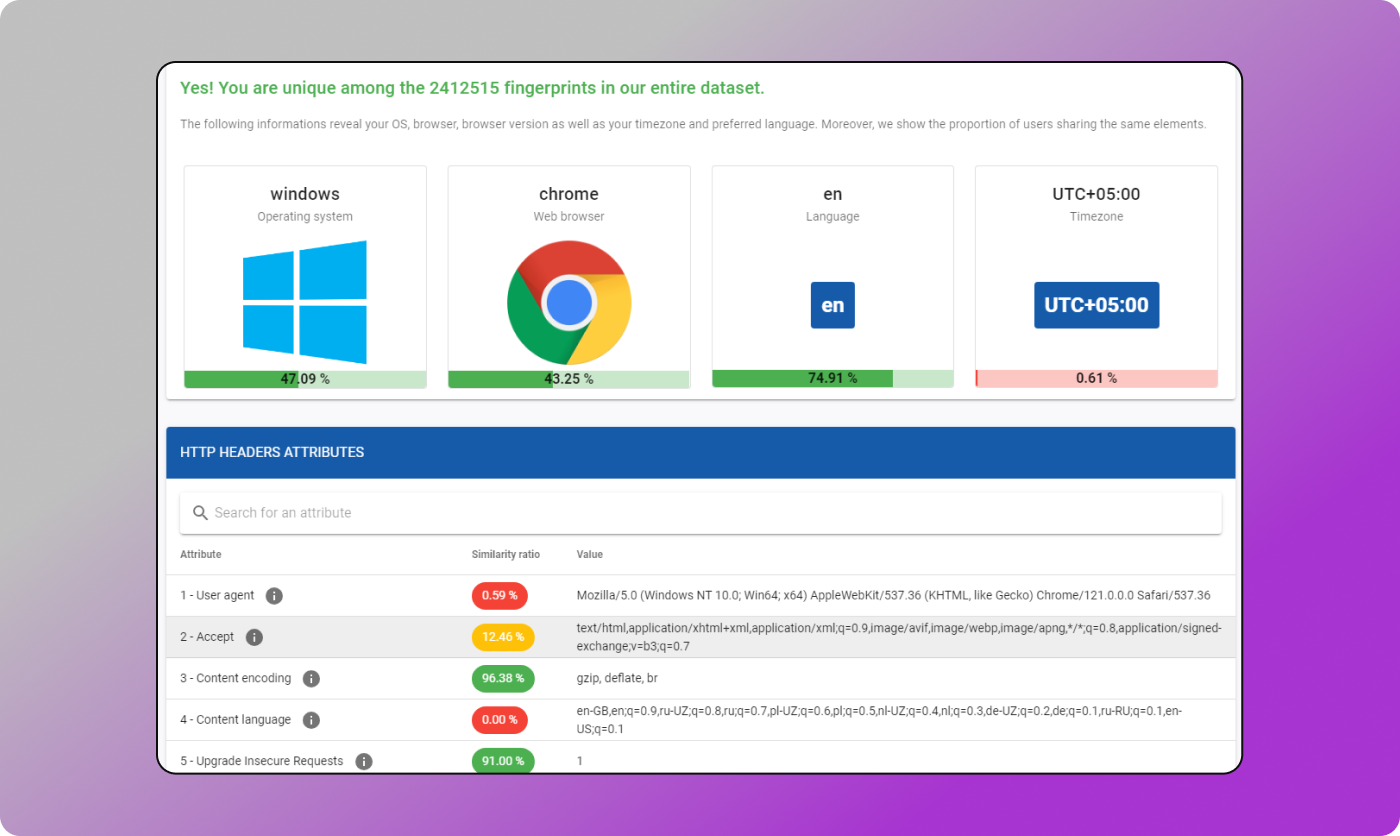Image resolution: width=1400 pixels, height=836 pixels.
Task: Click the 'Similarity ratio' column header
Action: pyautogui.click(x=505, y=554)
